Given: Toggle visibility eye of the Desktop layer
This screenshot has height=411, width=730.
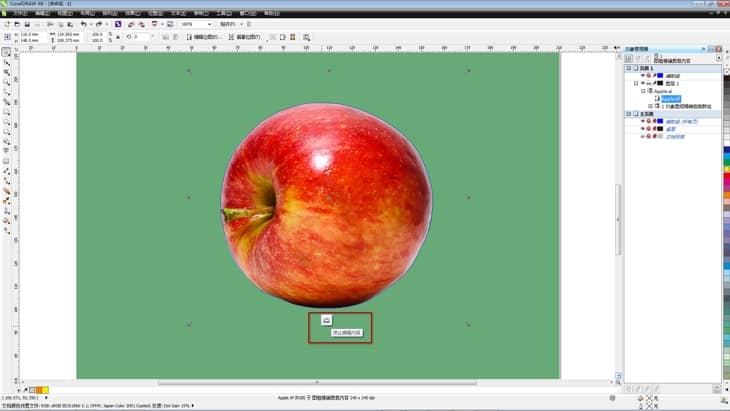Looking at the screenshot, I should [x=641, y=129].
